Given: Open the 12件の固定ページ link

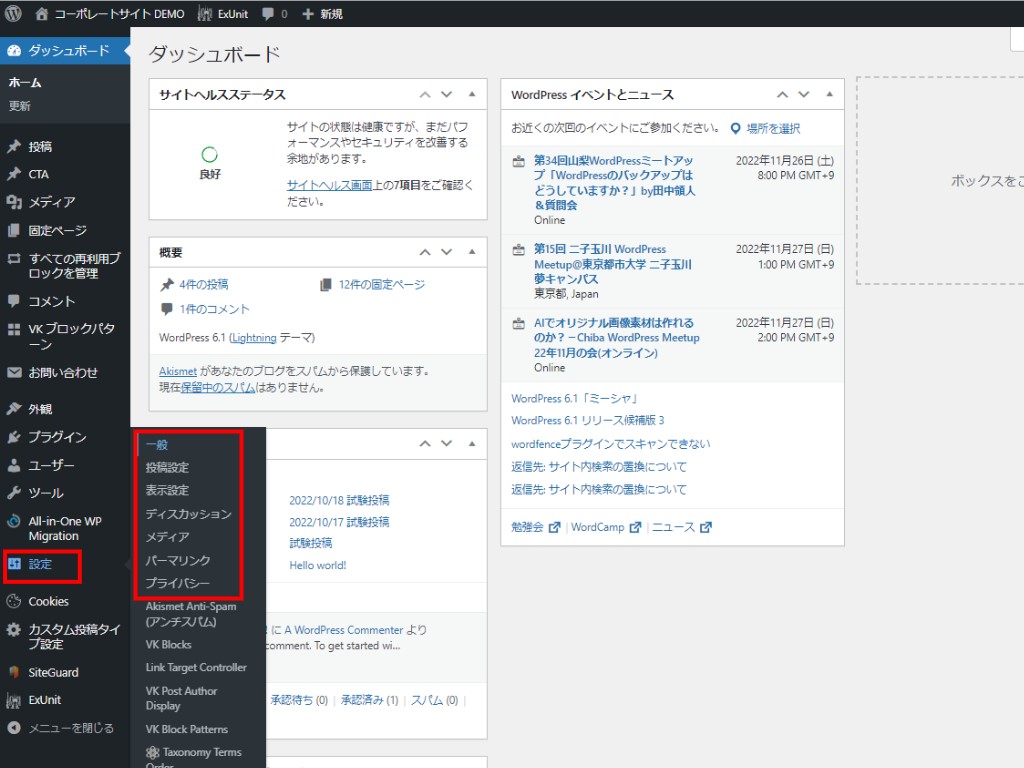Looking at the screenshot, I should [381, 285].
